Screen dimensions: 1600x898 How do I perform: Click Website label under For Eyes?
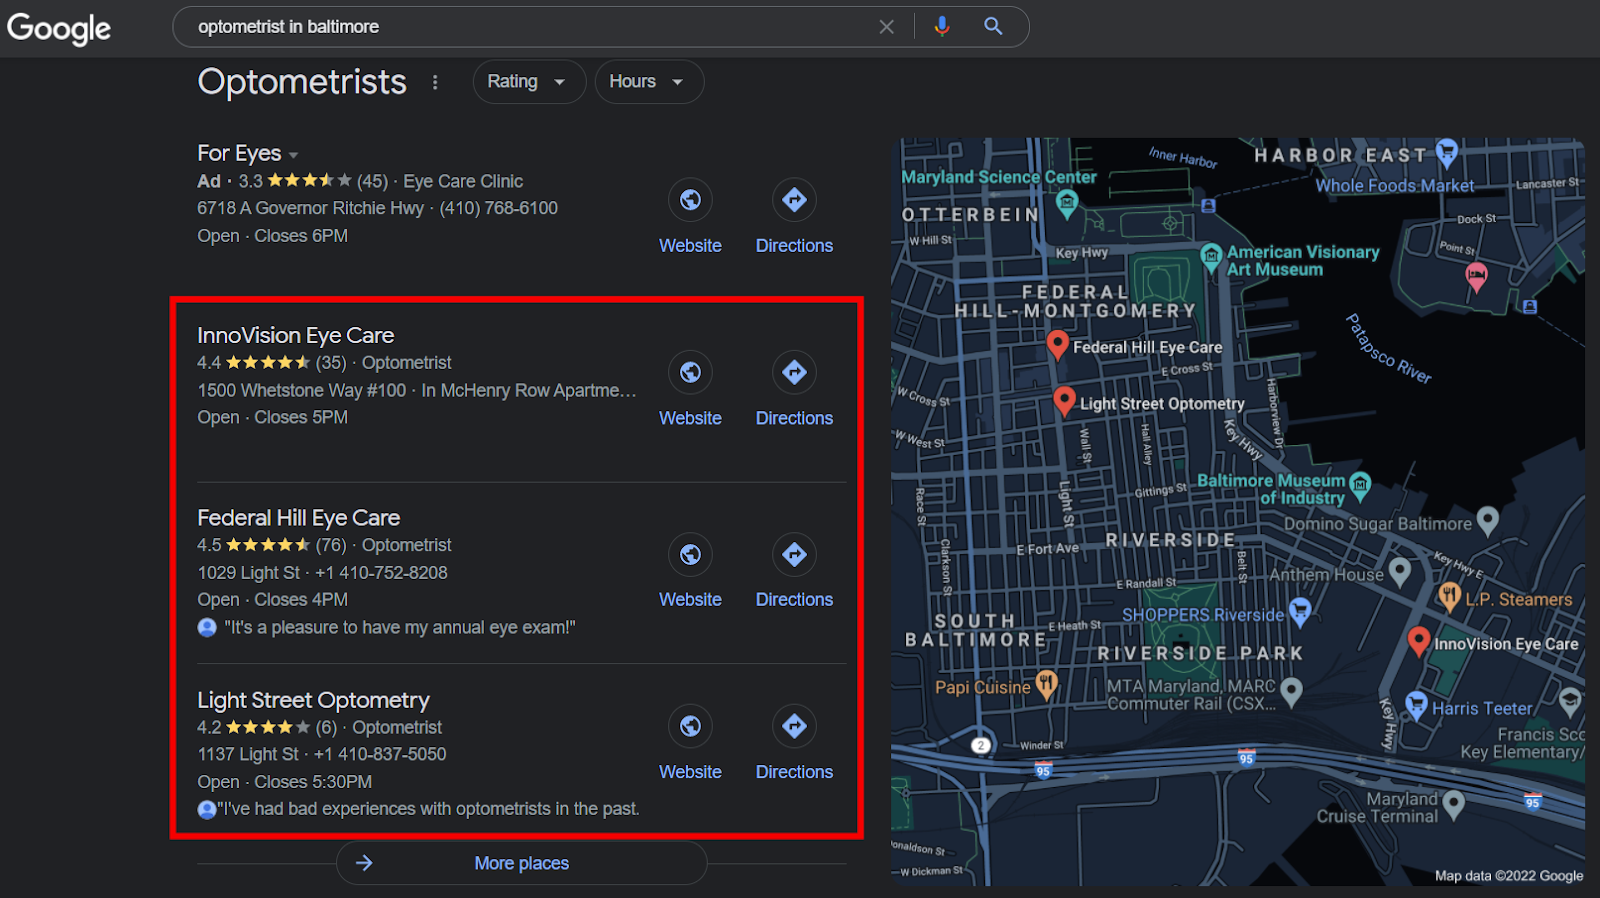pos(690,245)
